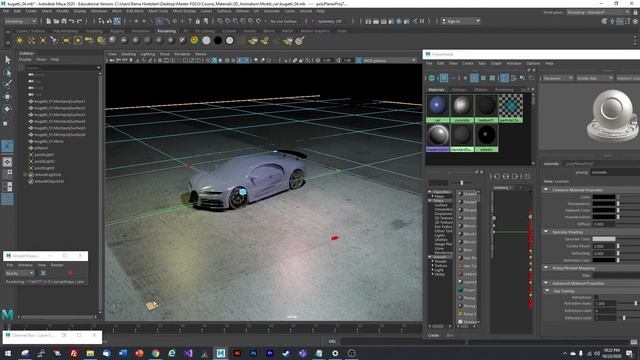Collapse the Ray Tracing section
Viewport: 640px width, 360px height.
[548, 291]
